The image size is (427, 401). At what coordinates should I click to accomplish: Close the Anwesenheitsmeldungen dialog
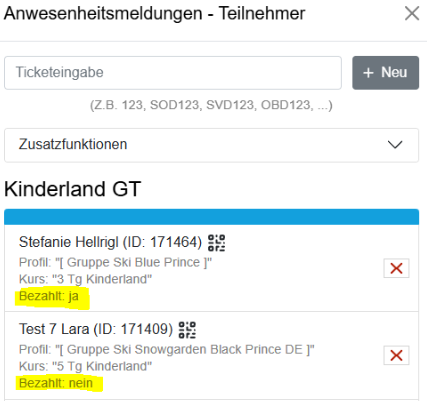412,14
